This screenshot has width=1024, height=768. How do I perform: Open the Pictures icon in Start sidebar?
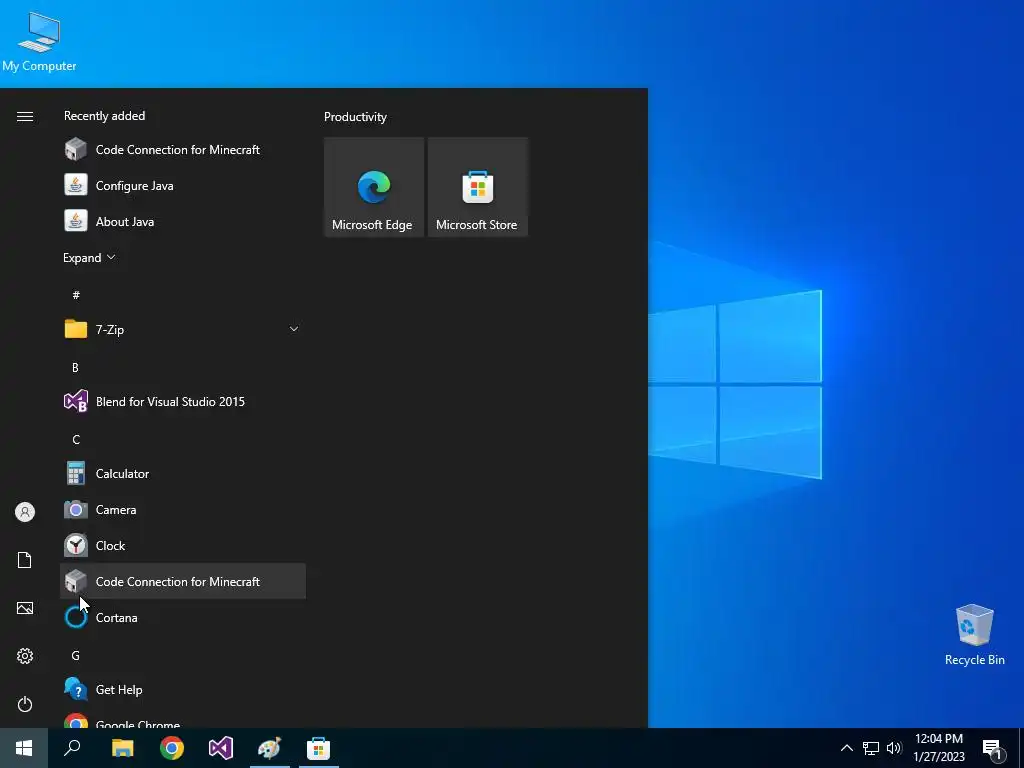(25, 608)
